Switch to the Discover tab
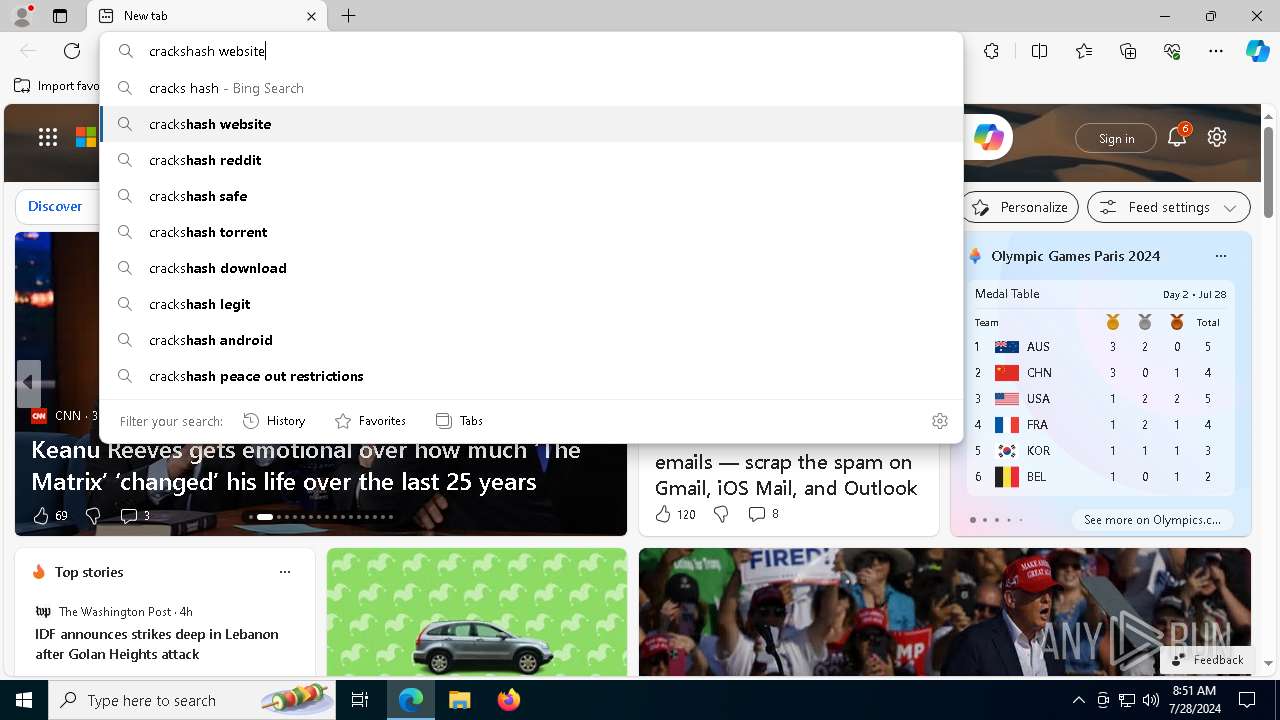 pyautogui.click(x=55, y=206)
